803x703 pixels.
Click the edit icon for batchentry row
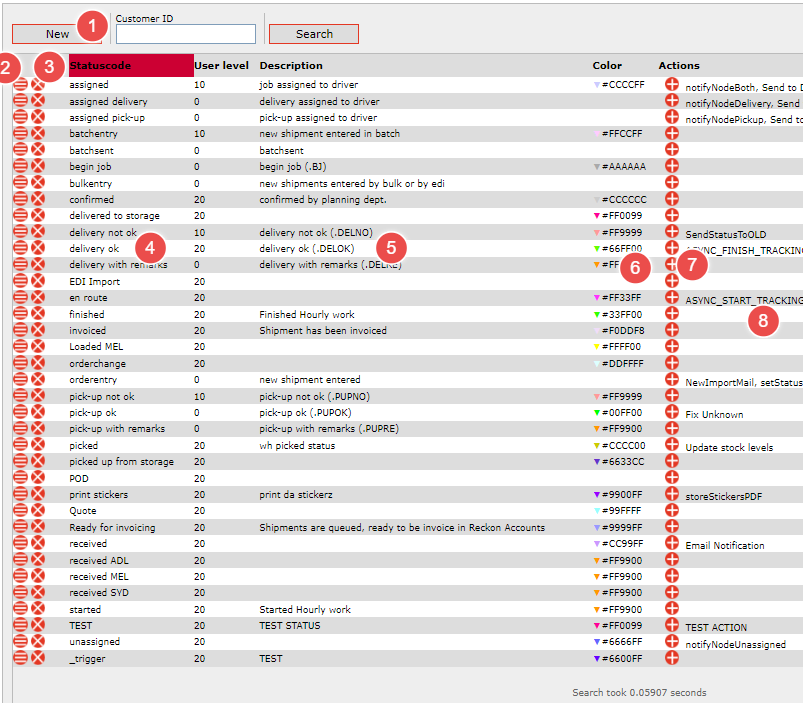coord(20,134)
